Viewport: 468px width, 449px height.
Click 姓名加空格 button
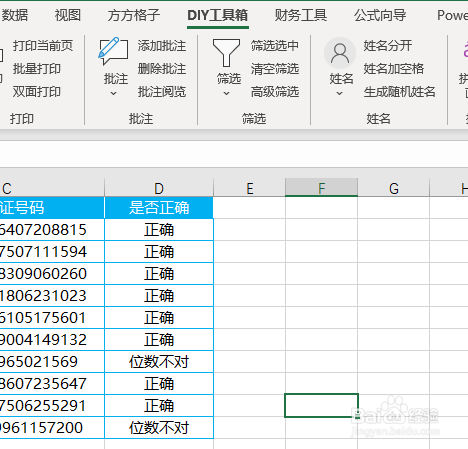coord(394,69)
